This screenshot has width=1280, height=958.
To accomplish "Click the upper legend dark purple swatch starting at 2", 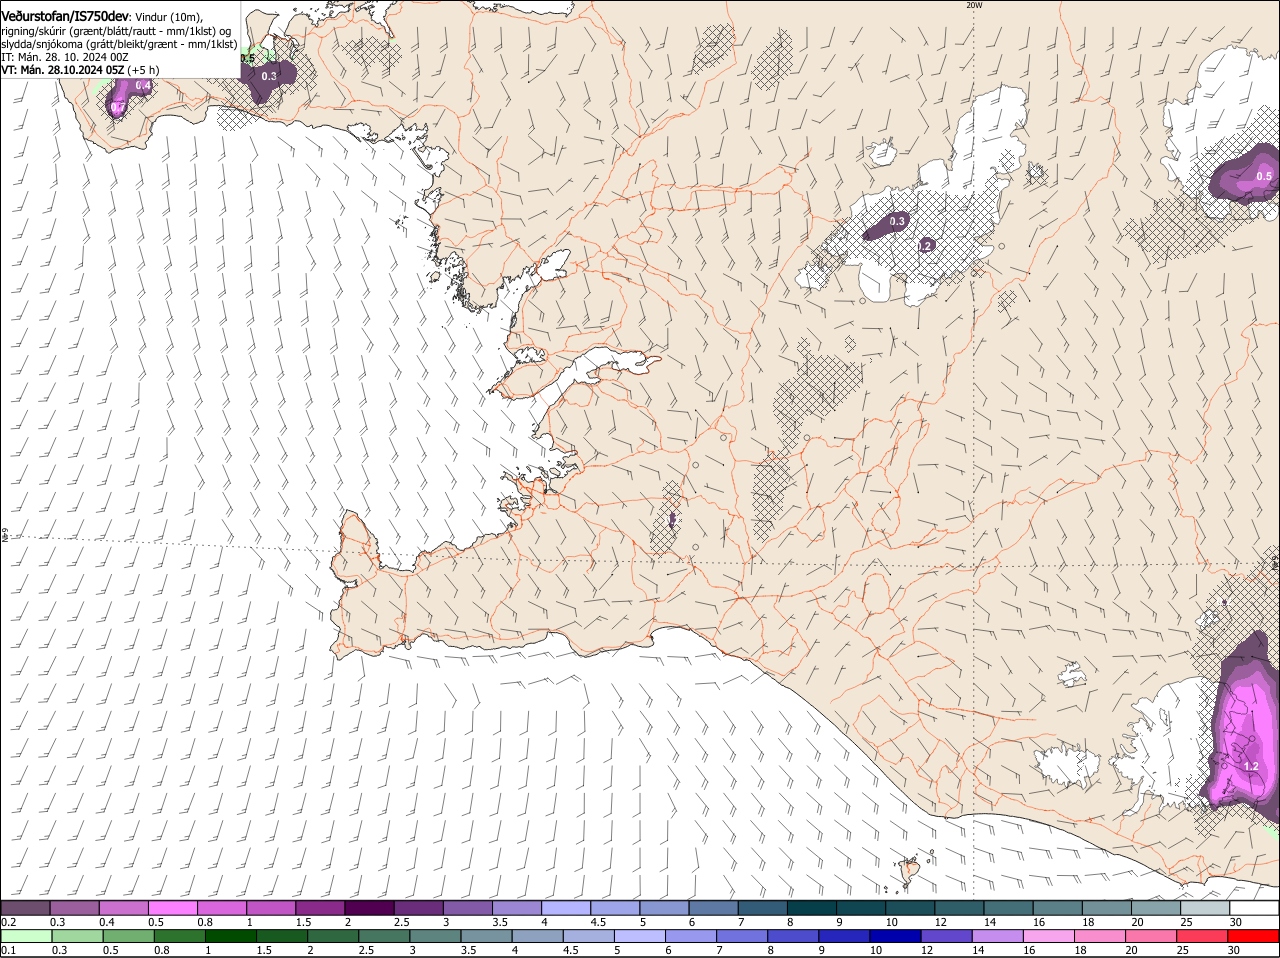I will [x=369, y=907].
